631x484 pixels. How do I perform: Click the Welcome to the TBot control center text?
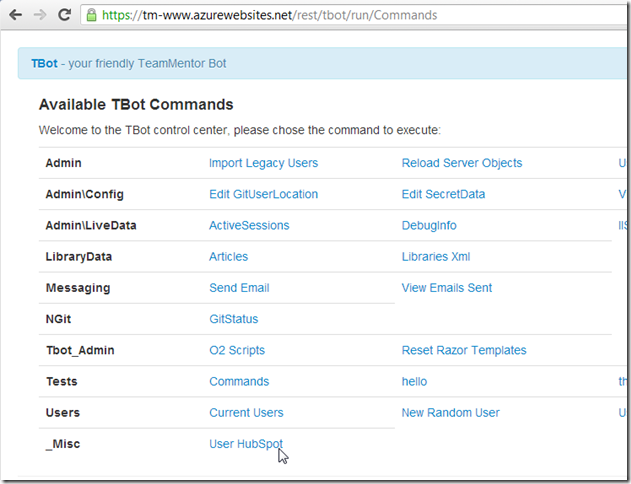[239, 130]
